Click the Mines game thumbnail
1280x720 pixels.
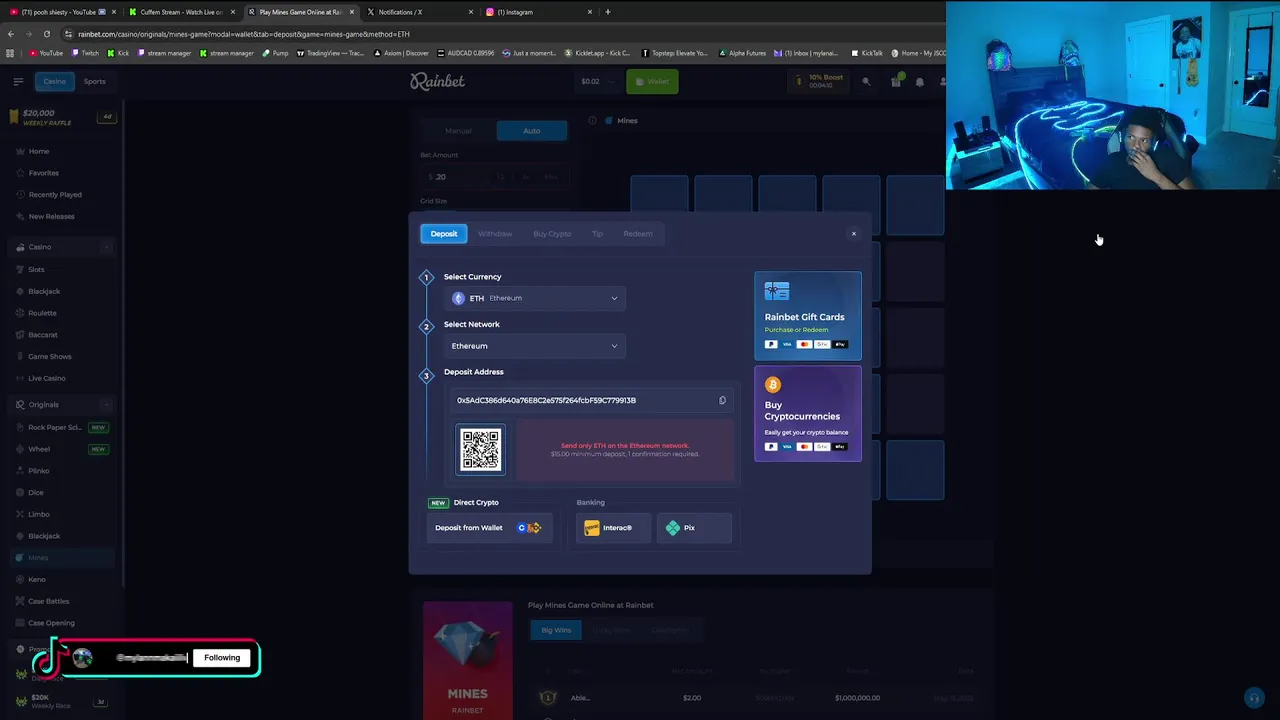coord(467,660)
